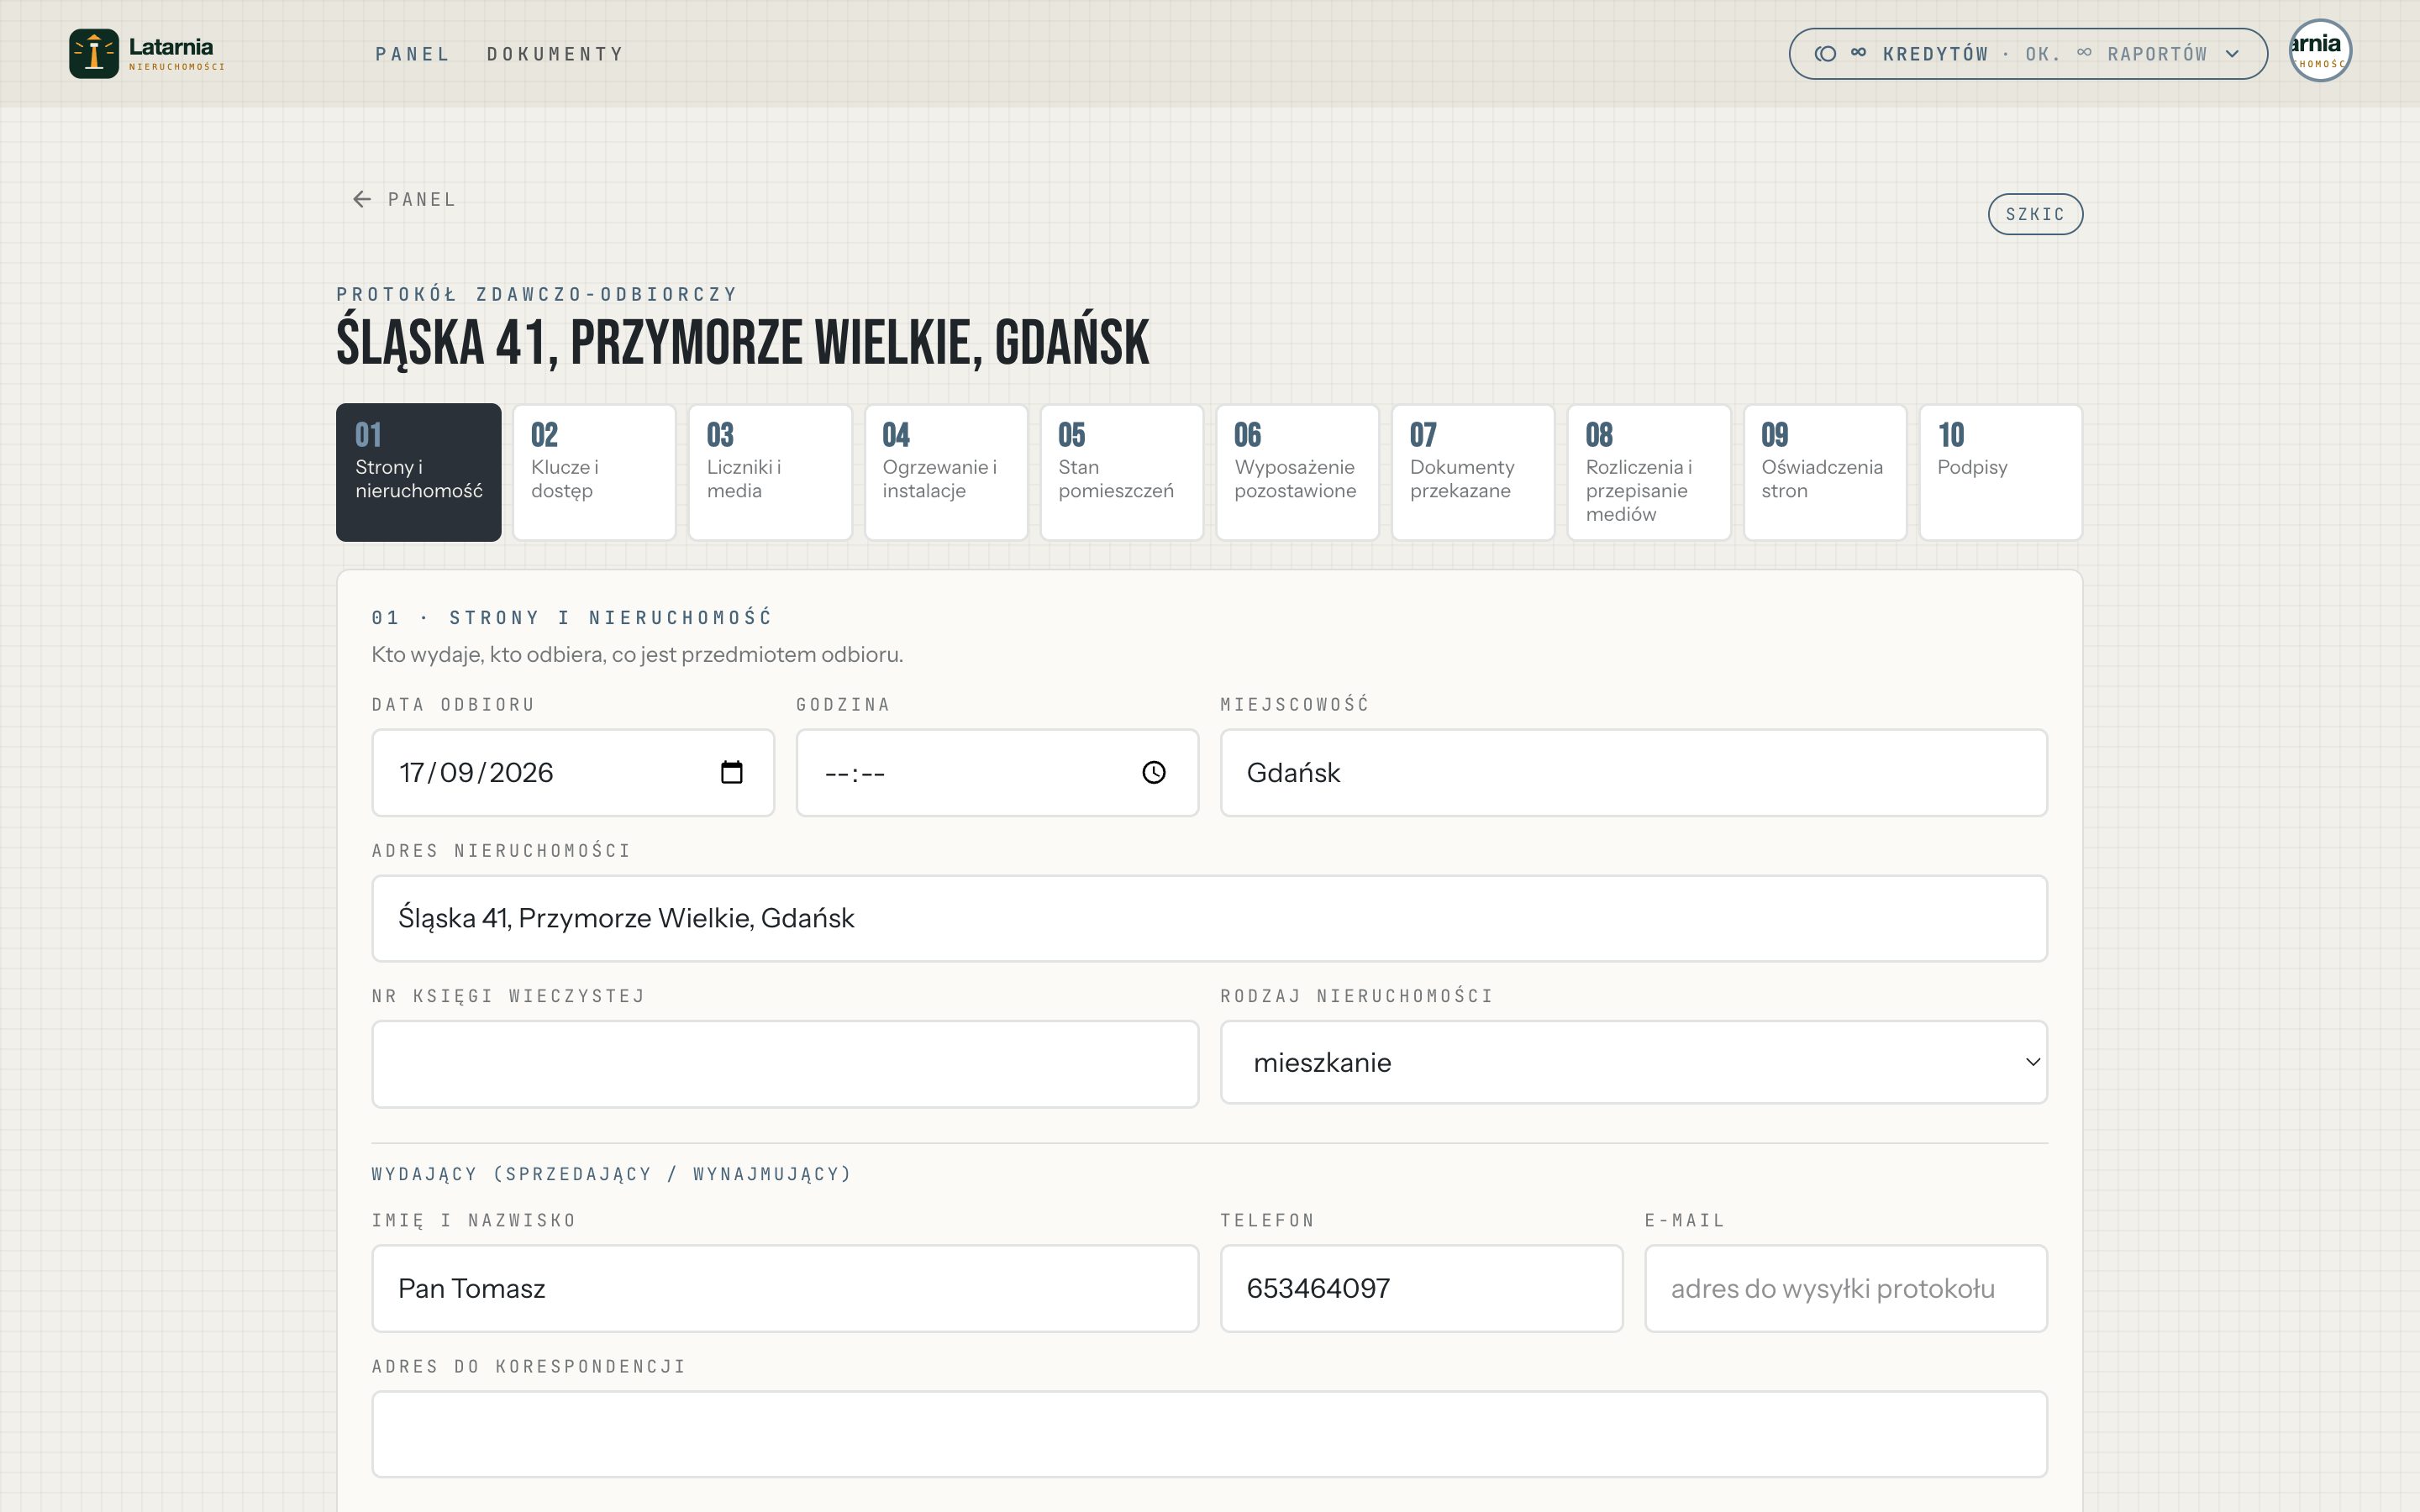The image size is (2420, 1512).
Task: Click the heading Śląska 41, Przymorze Wielkie, Gdańsk
Action: point(742,342)
